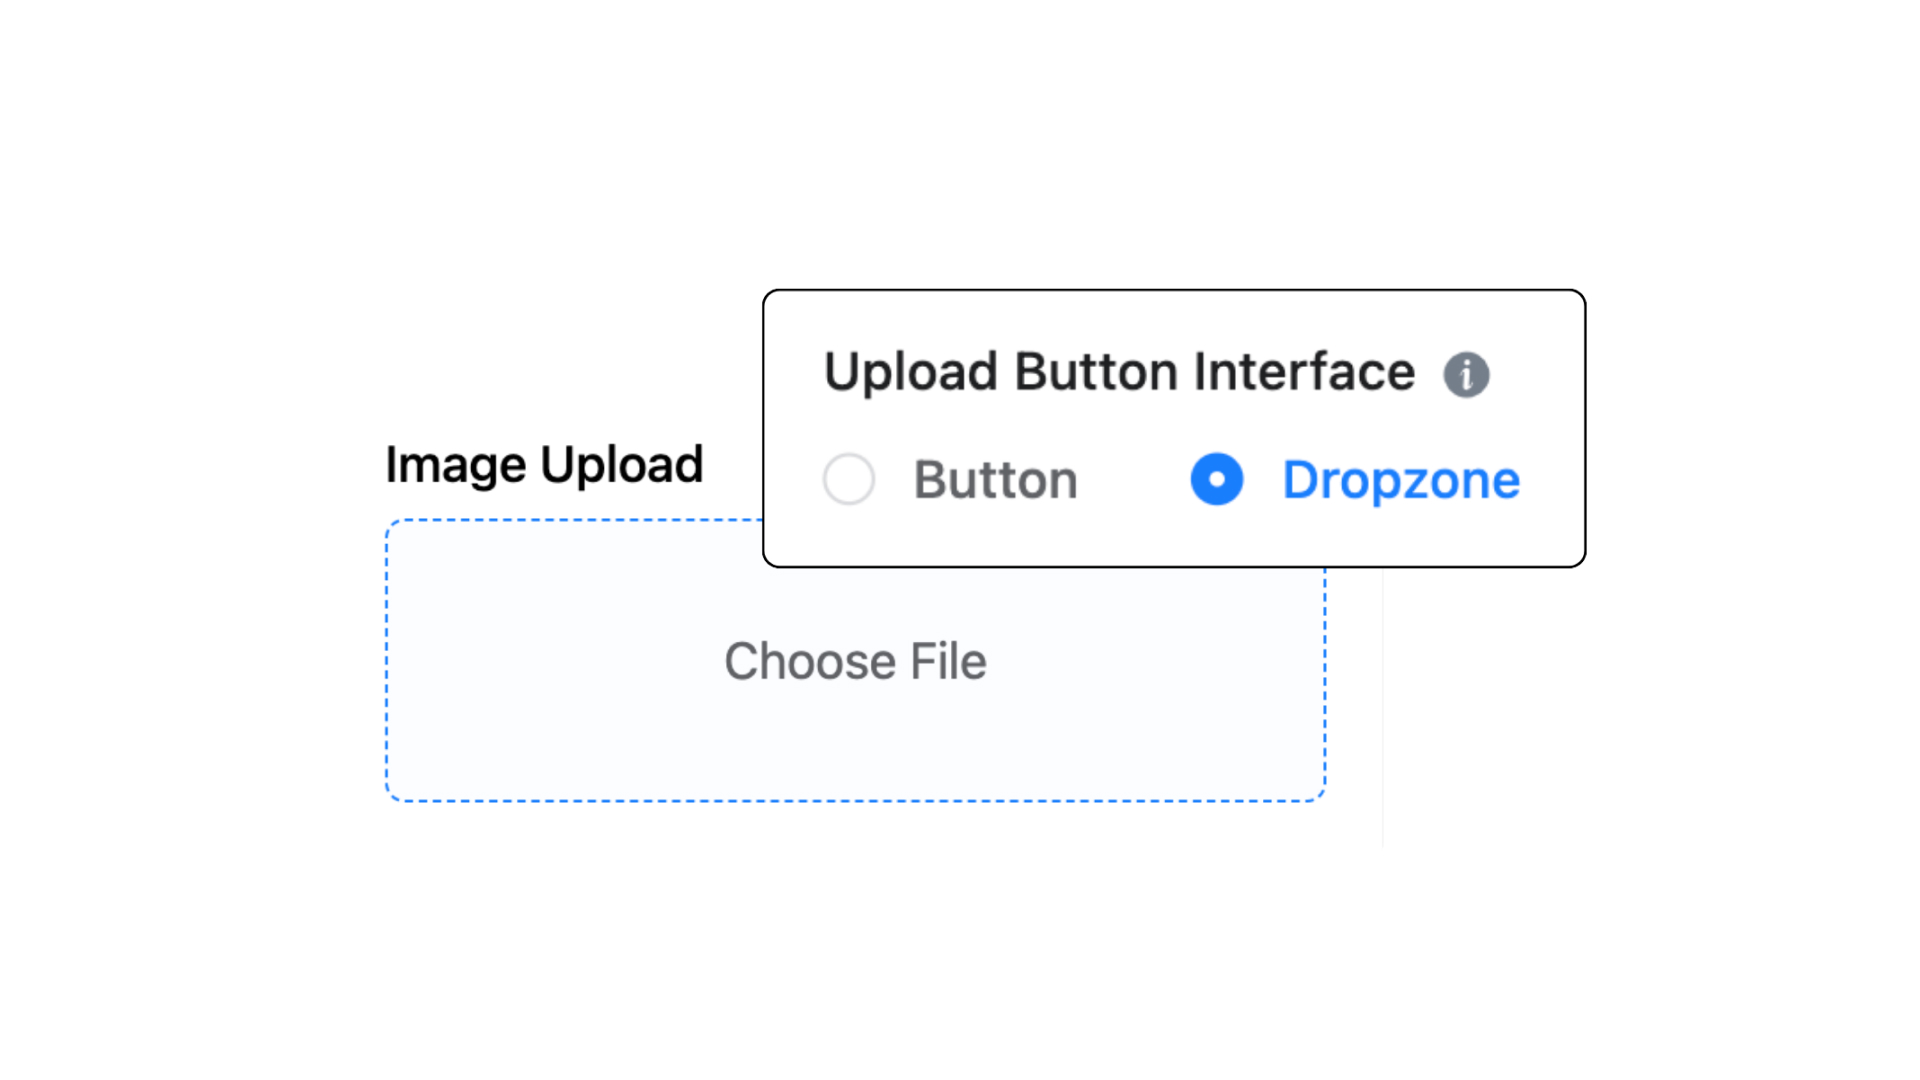Click the "Choose File" text
Screen dimensions: 1920x1080
pyautogui.click(x=855, y=661)
